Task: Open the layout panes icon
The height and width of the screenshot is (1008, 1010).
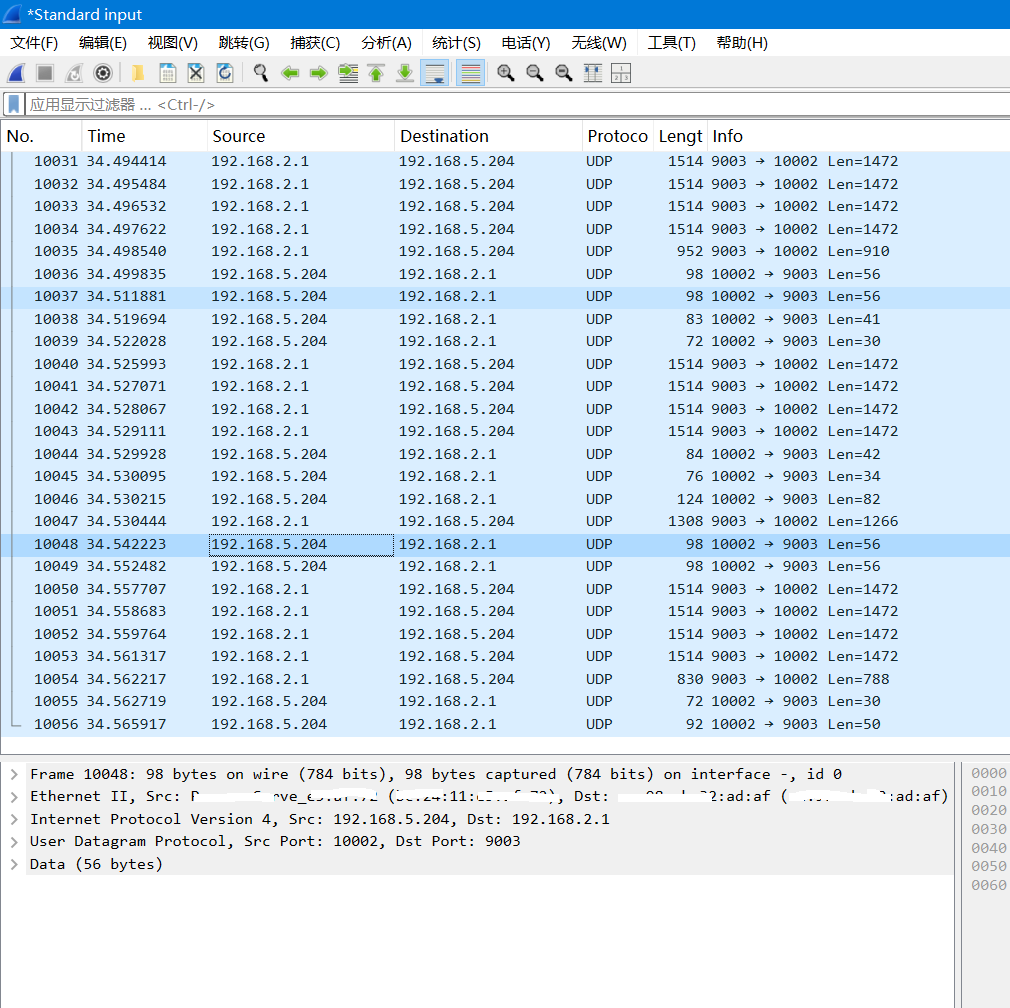Action: tap(621, 73)
